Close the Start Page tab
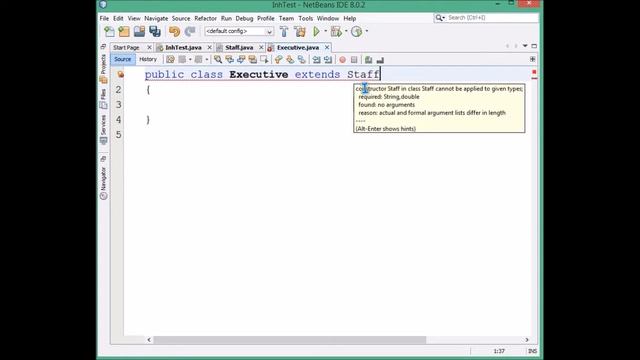 point(149,48)
